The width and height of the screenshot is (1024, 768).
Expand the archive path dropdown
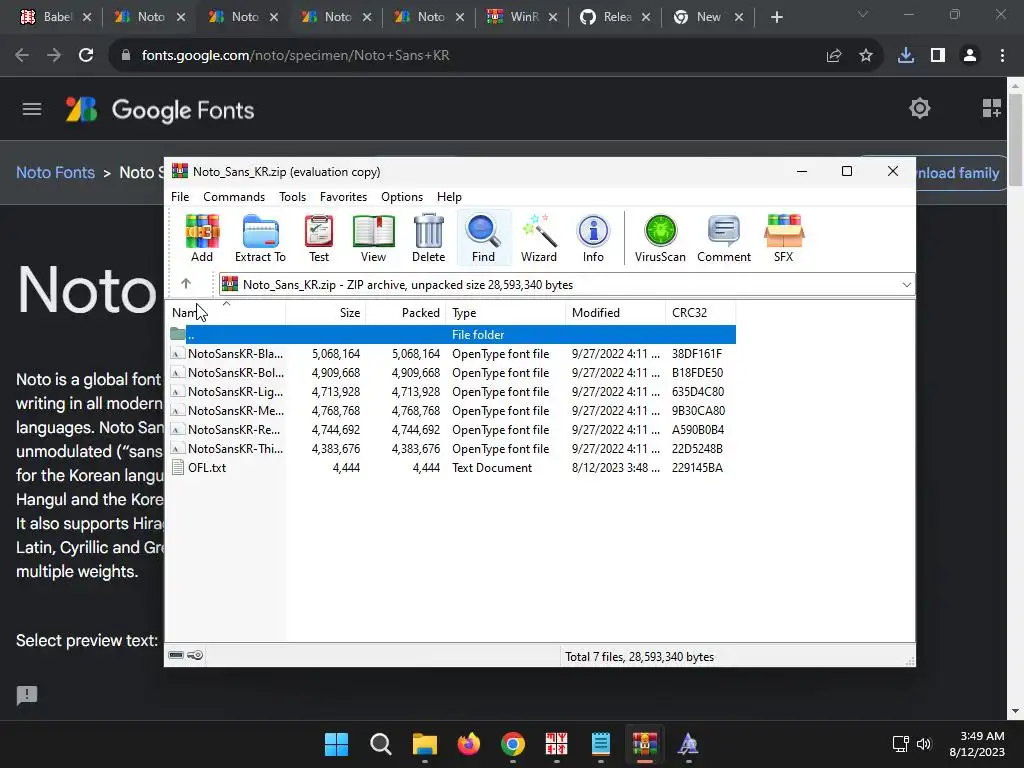point(906,285)
